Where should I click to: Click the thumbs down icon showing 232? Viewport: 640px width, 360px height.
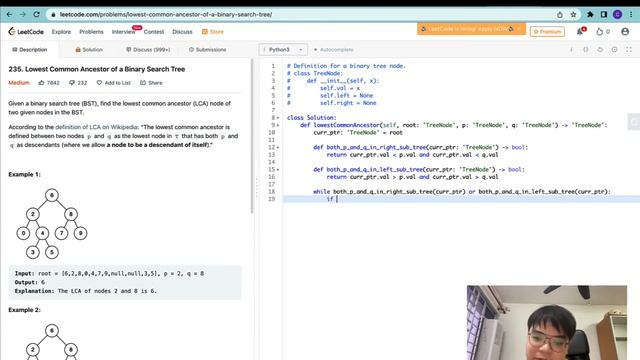[x=72, y=82]
